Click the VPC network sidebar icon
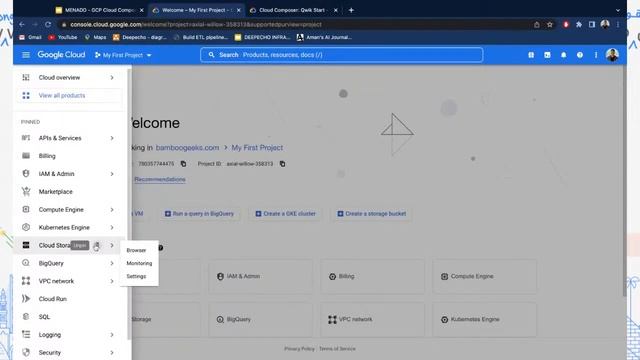 (x=26, y=281)
